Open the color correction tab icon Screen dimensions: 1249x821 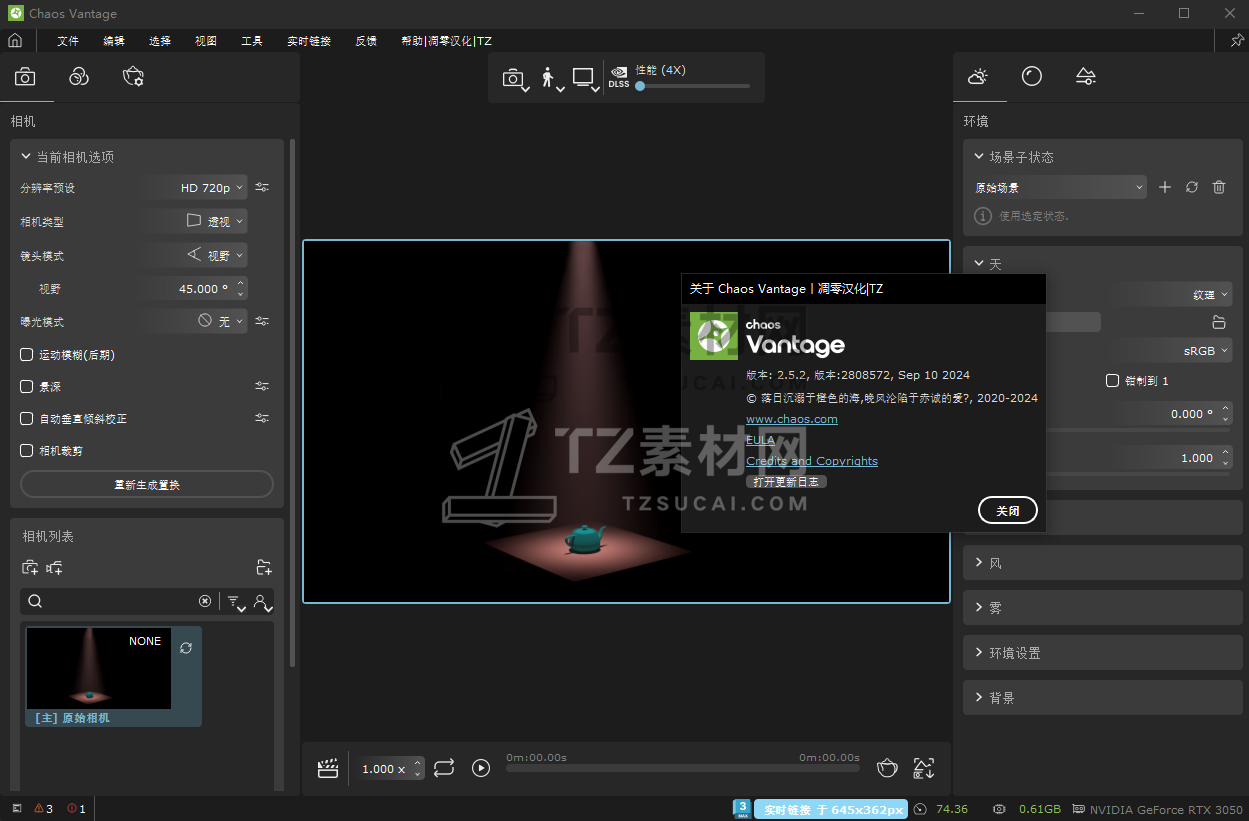tap(79, 77)
